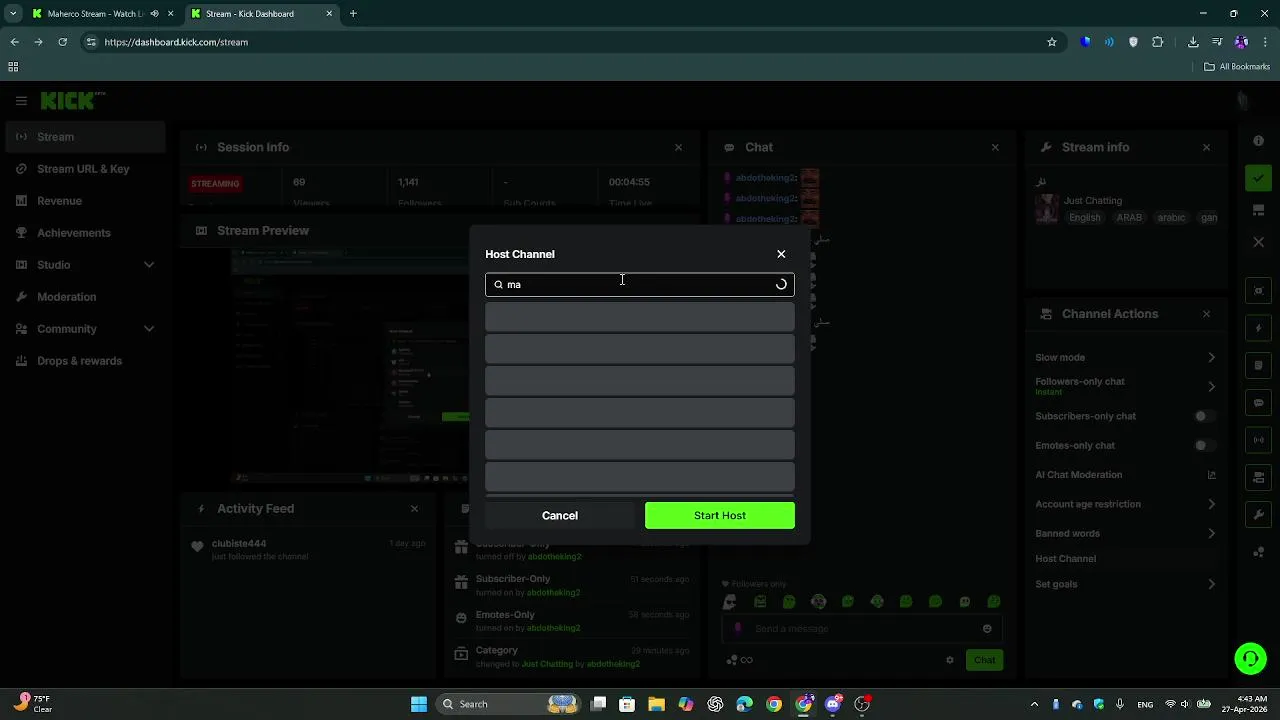Screen dimensions: 1280x720
Task: Open emoji picker in message box
Action: (x=987, y=629)
